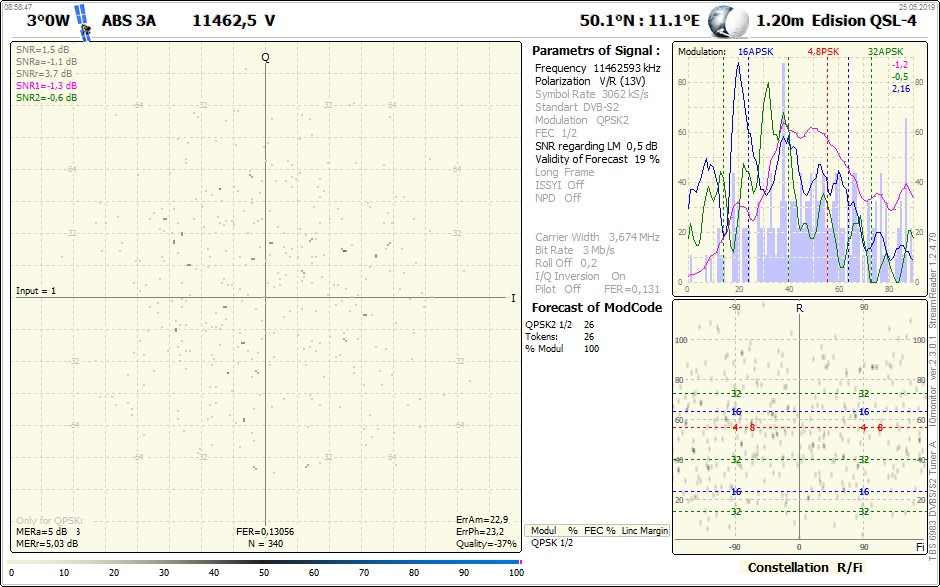Click the FER=0,13056 value under the constellation
The height and width of the screenshot is (587, 940).
coord(265,532)
